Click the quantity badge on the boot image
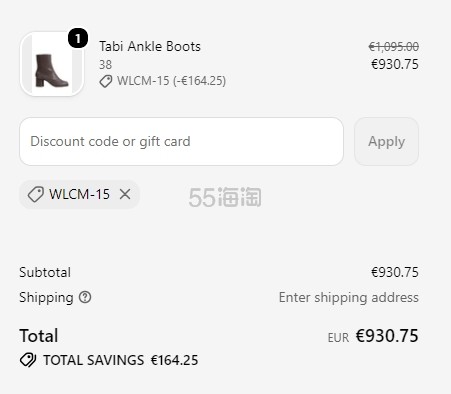This screenshot has width=451, height=394. coord(78,38)
